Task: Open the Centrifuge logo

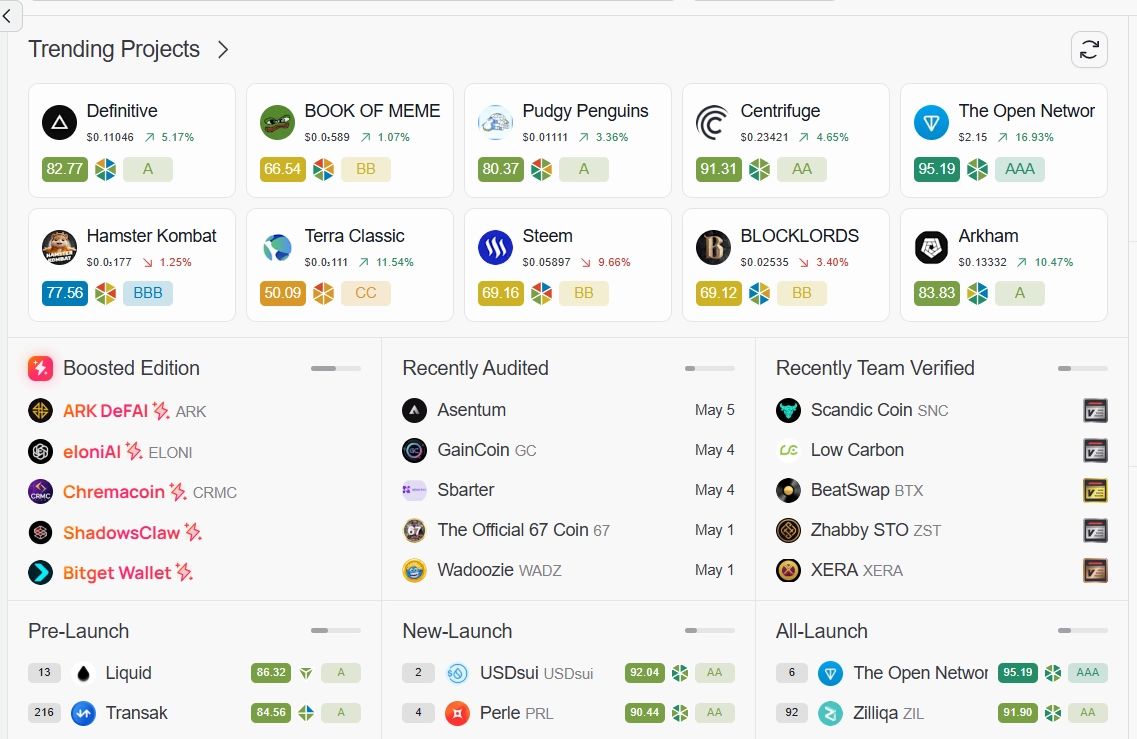Action: click(x=714, y=123)
